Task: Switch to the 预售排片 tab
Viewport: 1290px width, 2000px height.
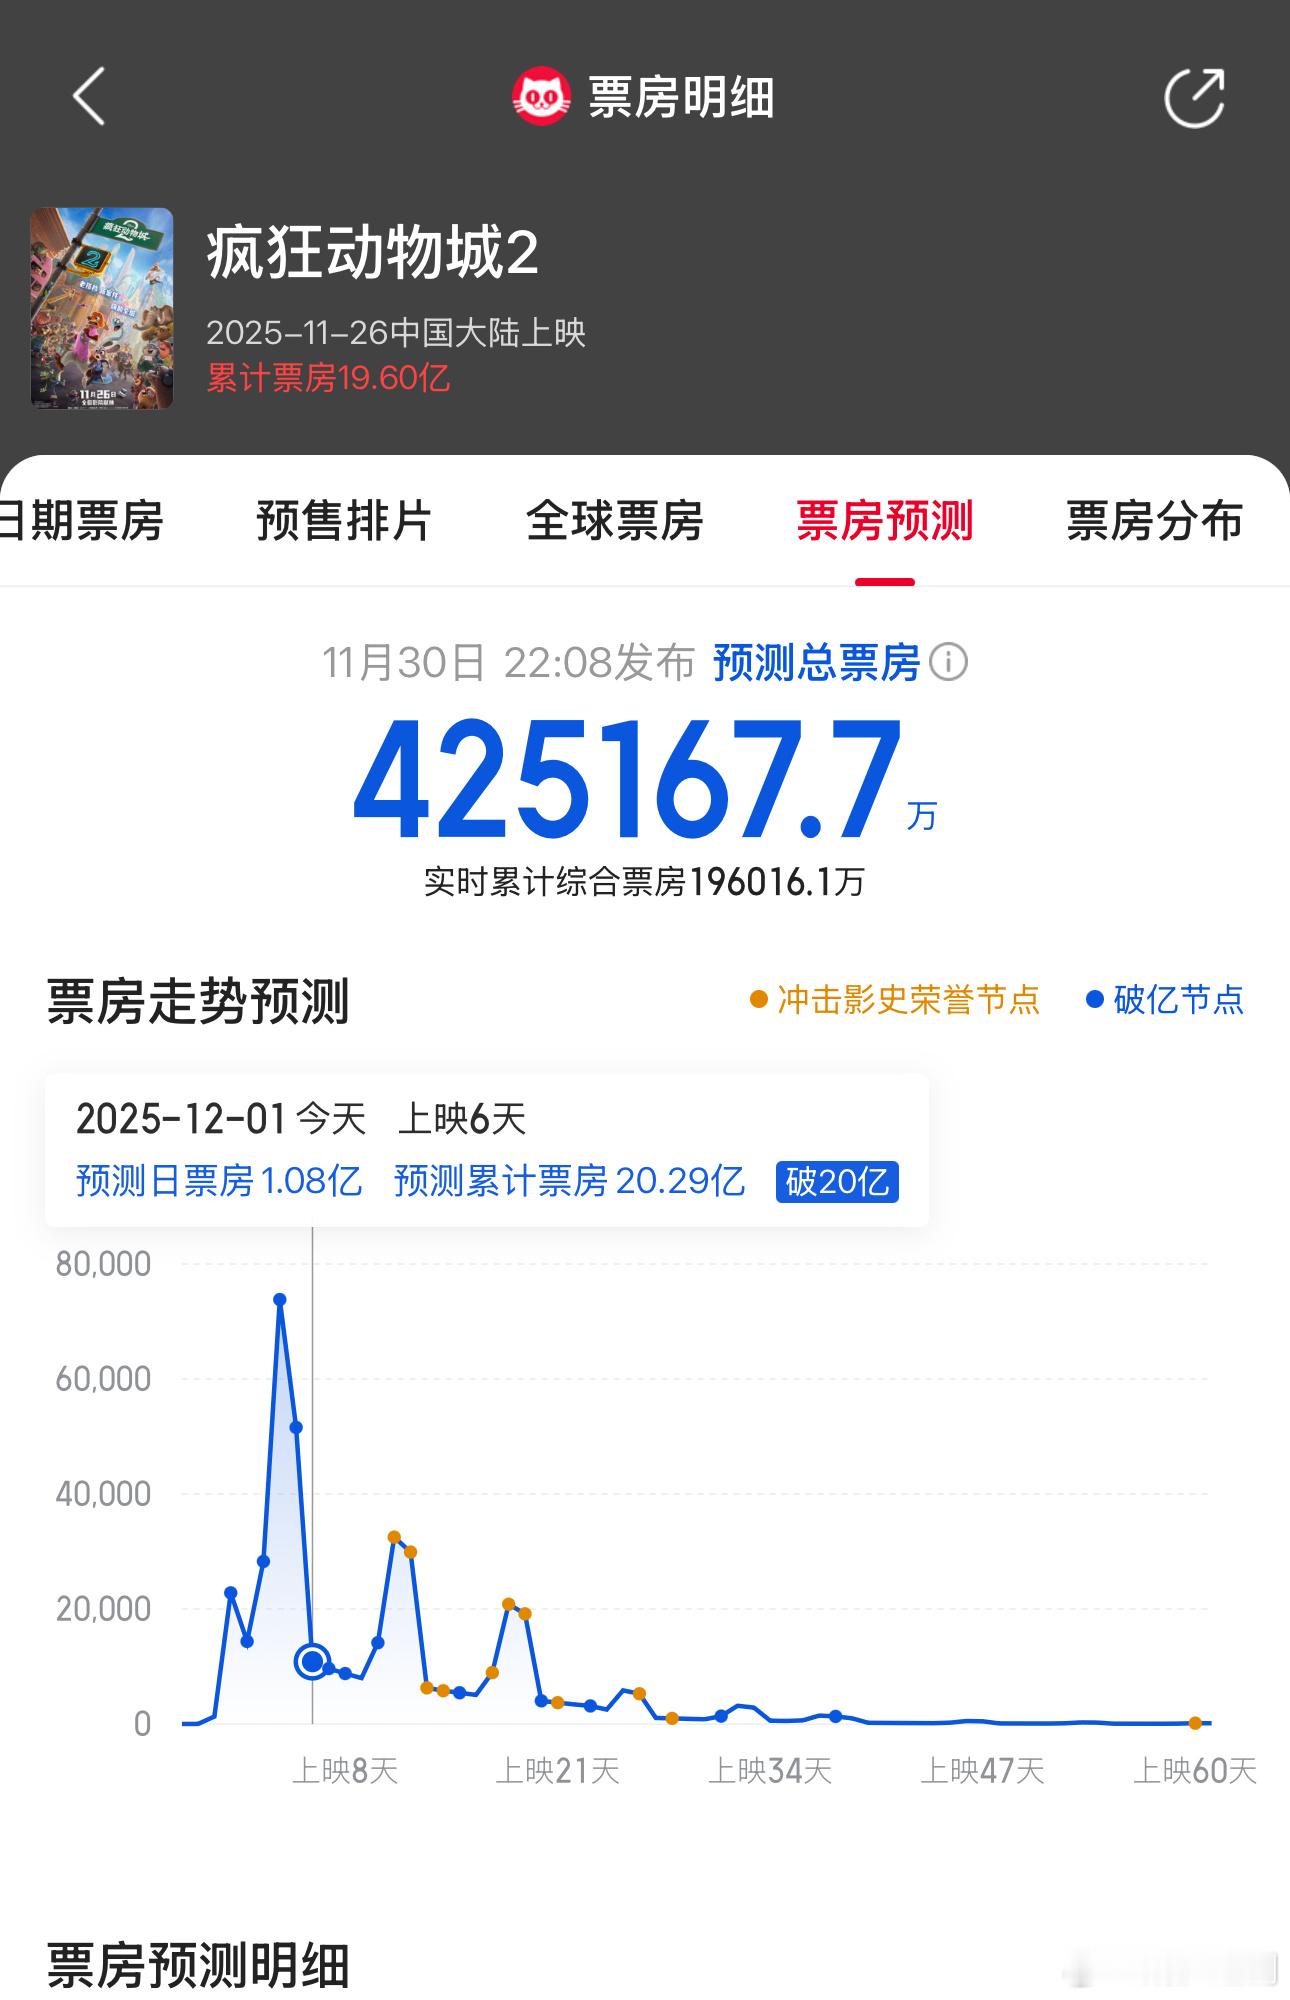Action: click(x=344, y=521)
